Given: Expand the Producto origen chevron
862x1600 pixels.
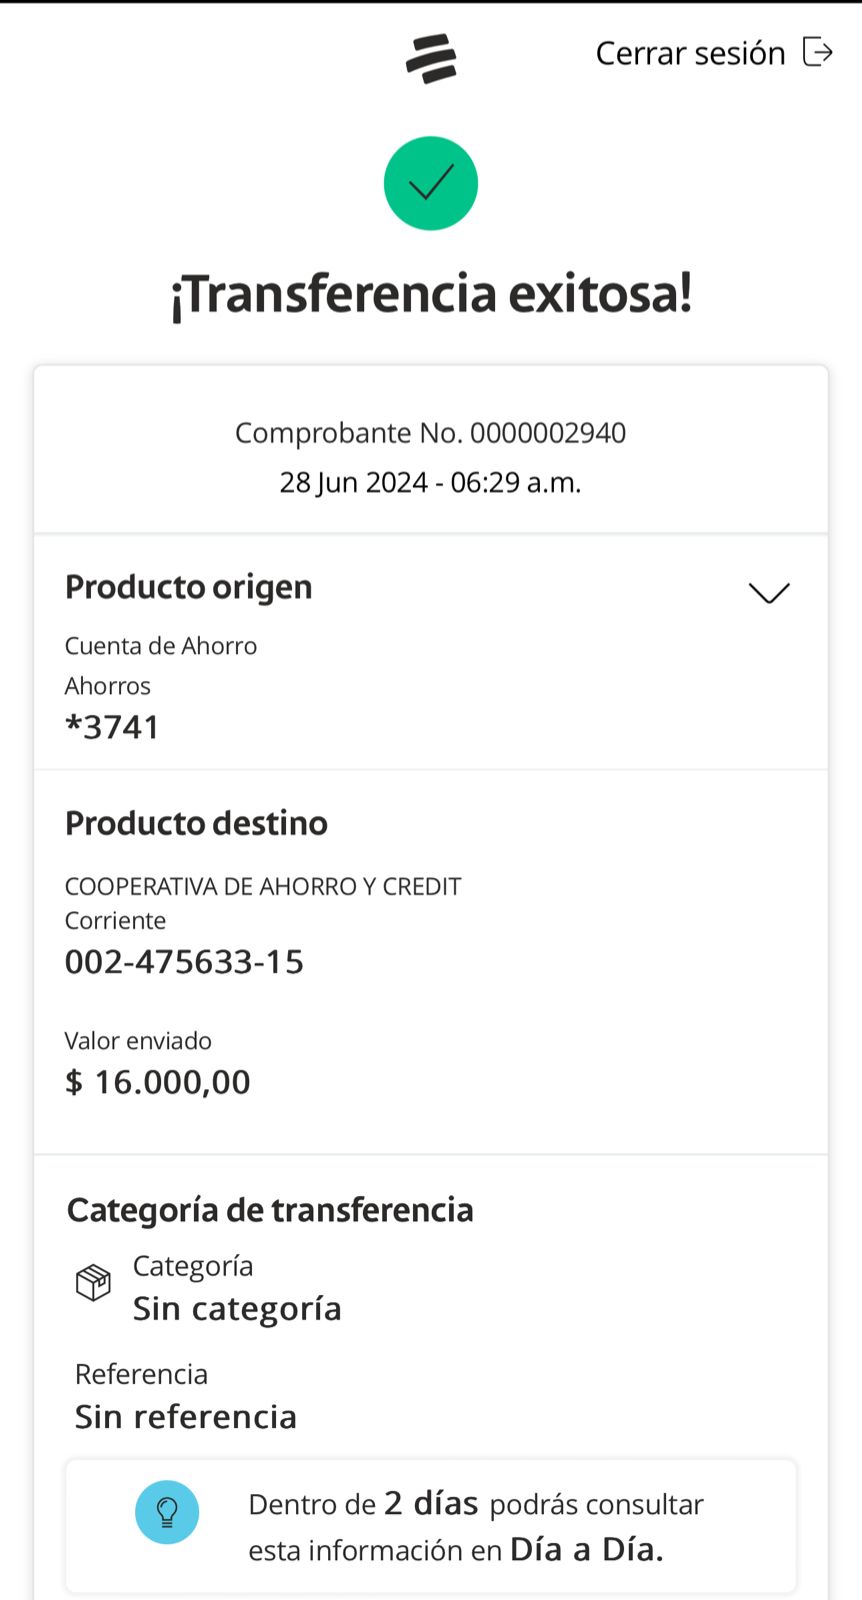Looking at the screenshot, I should [x=769, y=592].
